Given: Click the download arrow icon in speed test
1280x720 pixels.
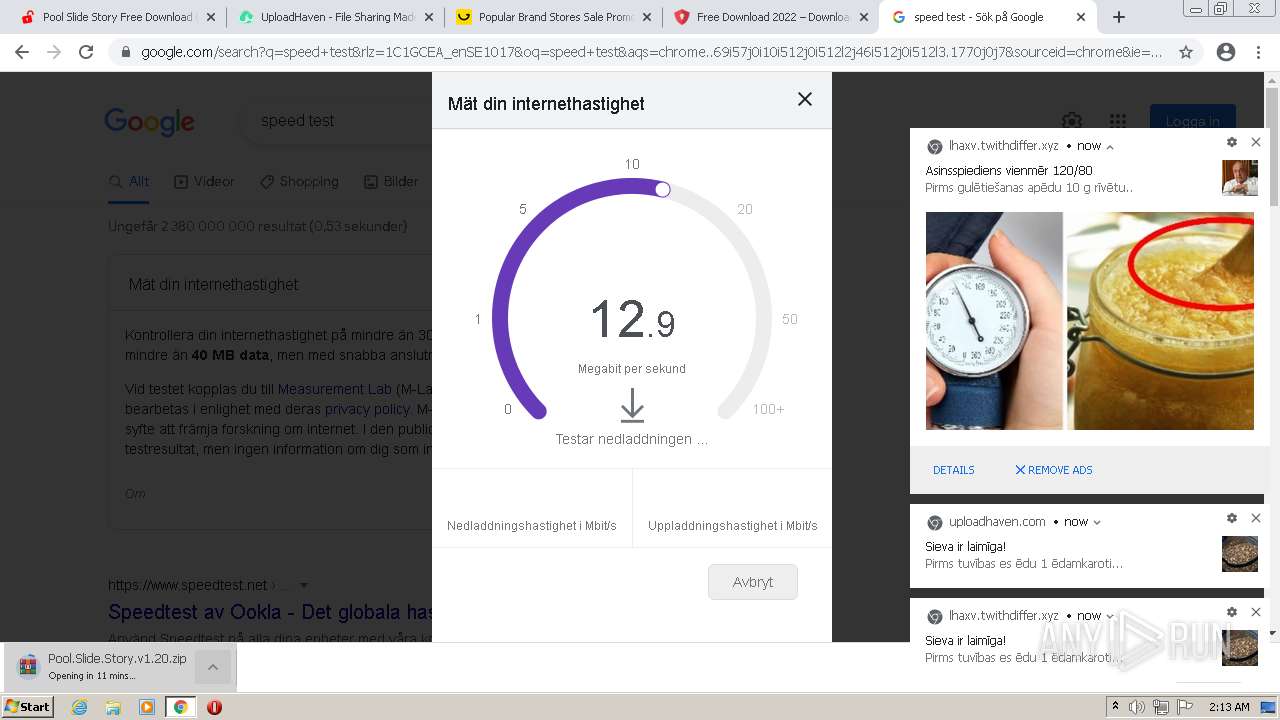Looking at the screenshot, I should pyautogui.click(x=632, y=405).
